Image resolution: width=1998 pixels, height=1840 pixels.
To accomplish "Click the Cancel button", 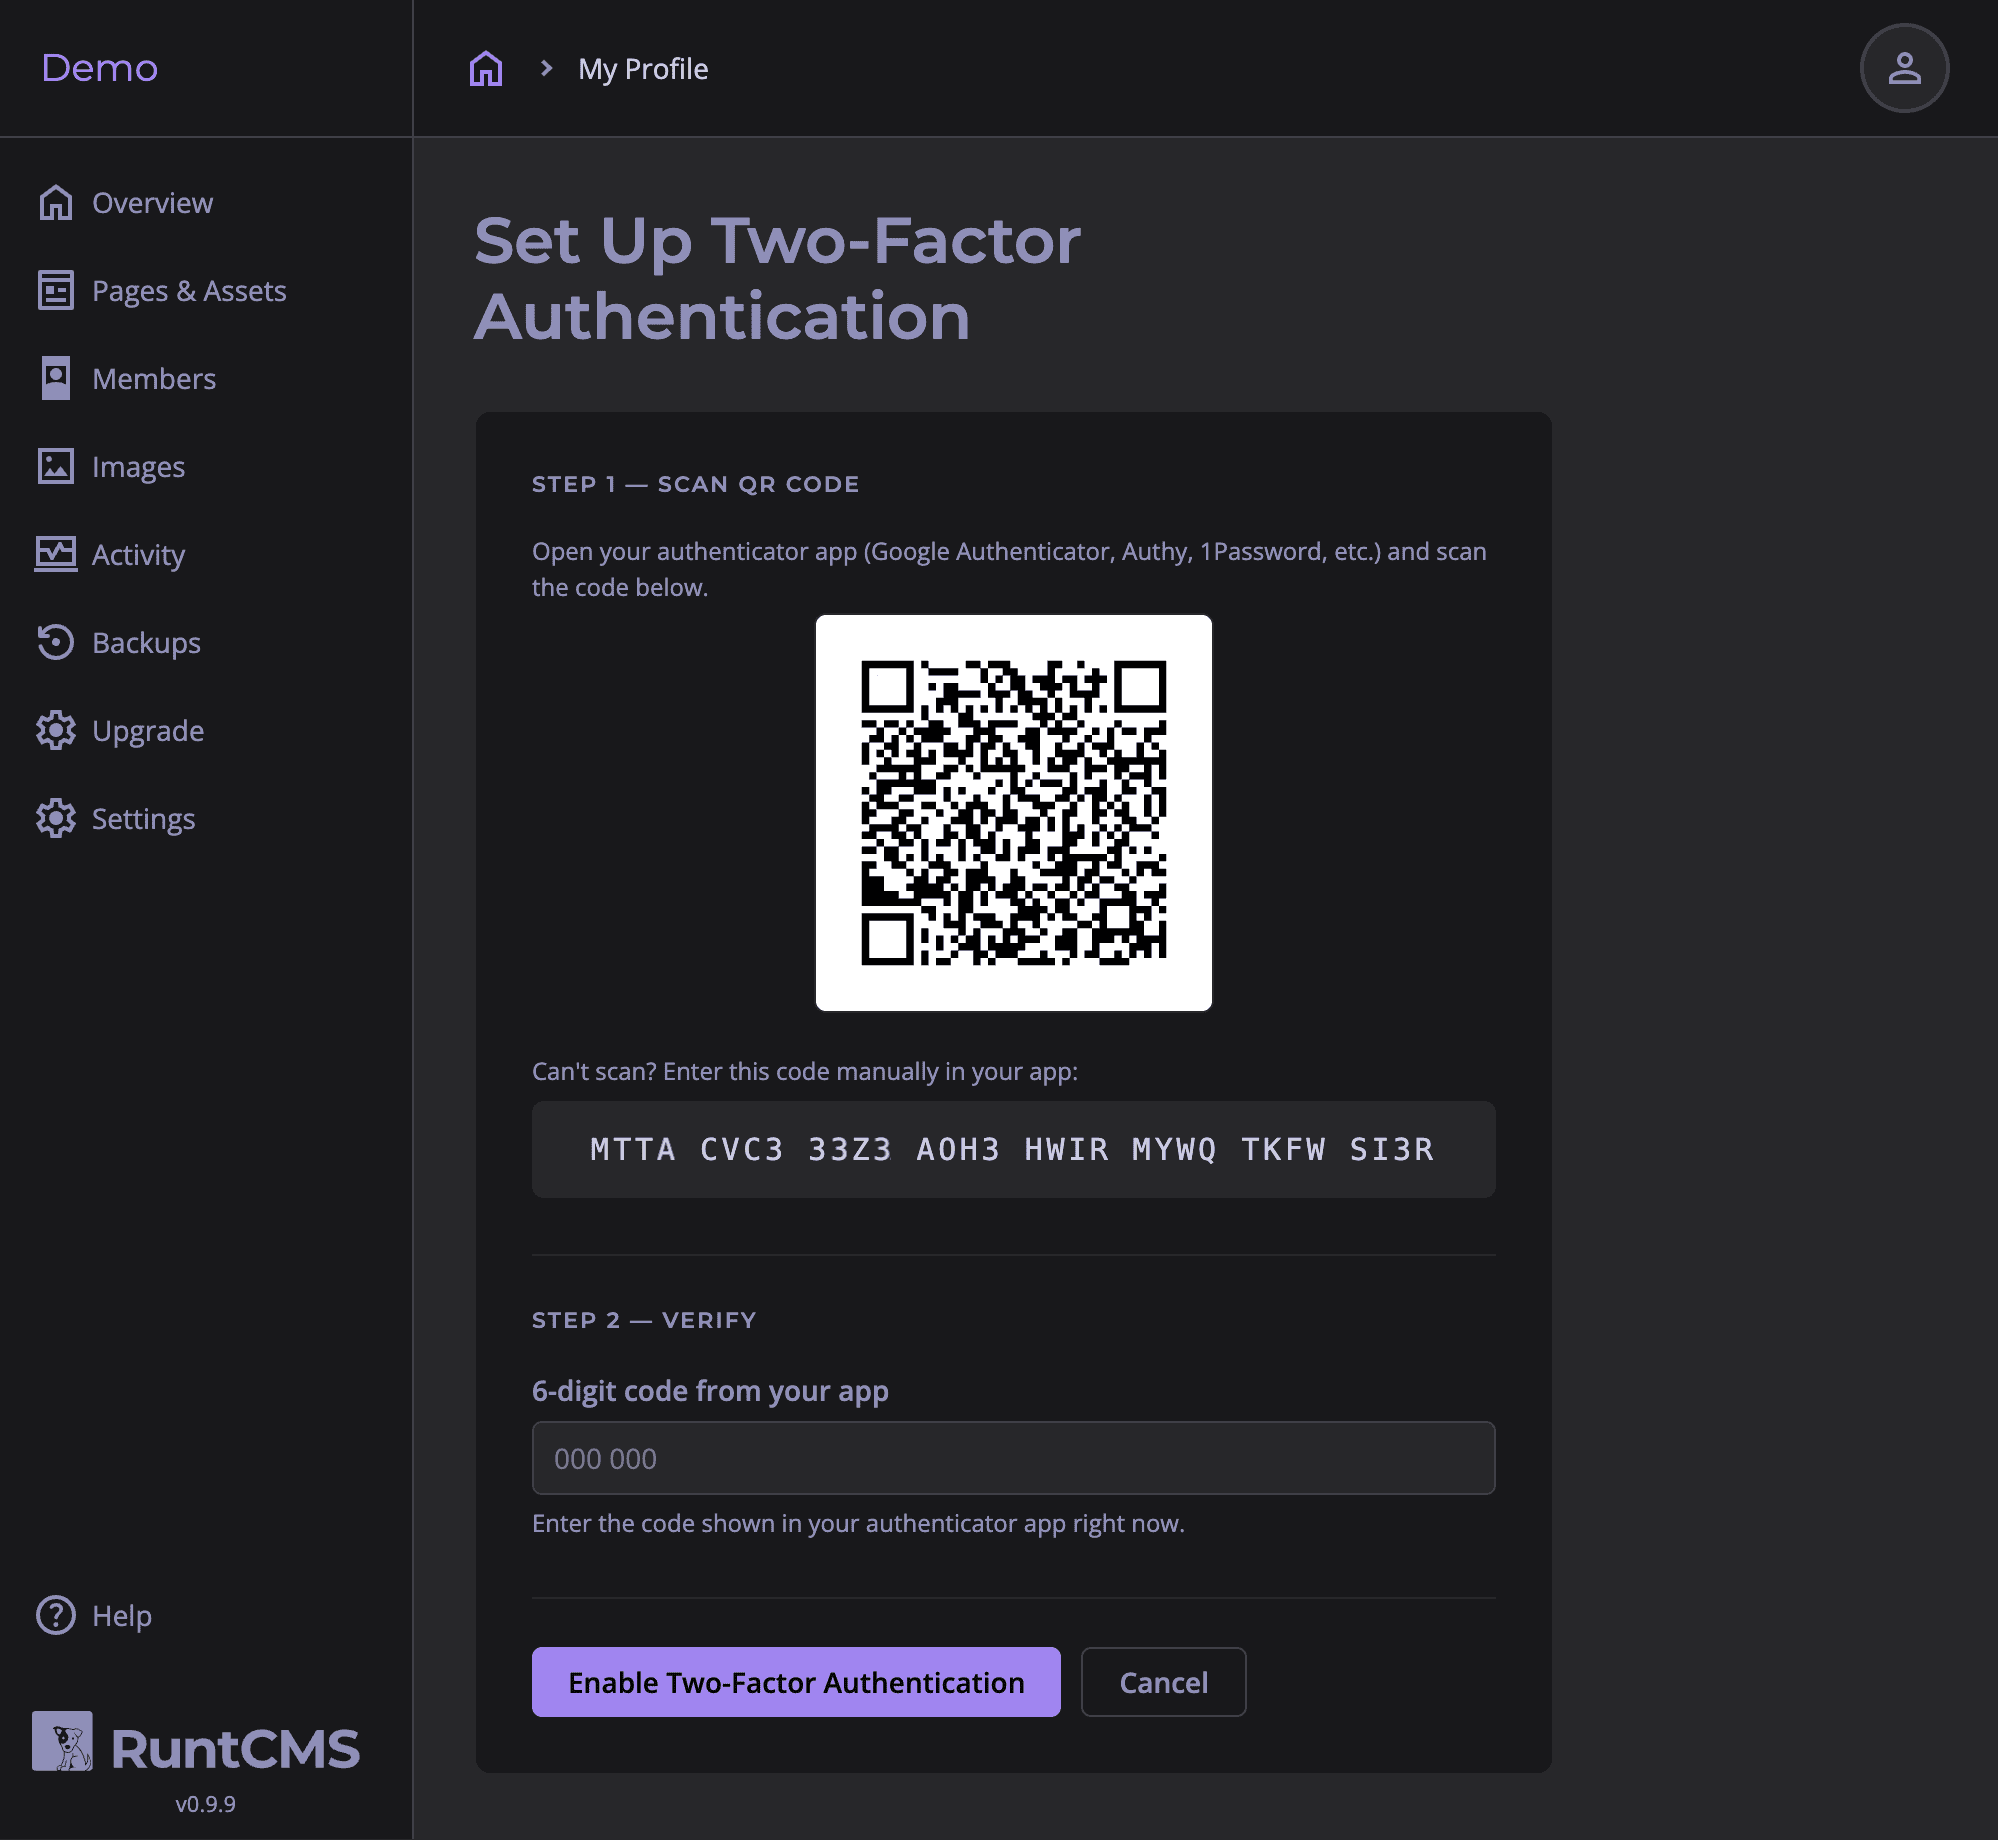I will (1163, 1682).
